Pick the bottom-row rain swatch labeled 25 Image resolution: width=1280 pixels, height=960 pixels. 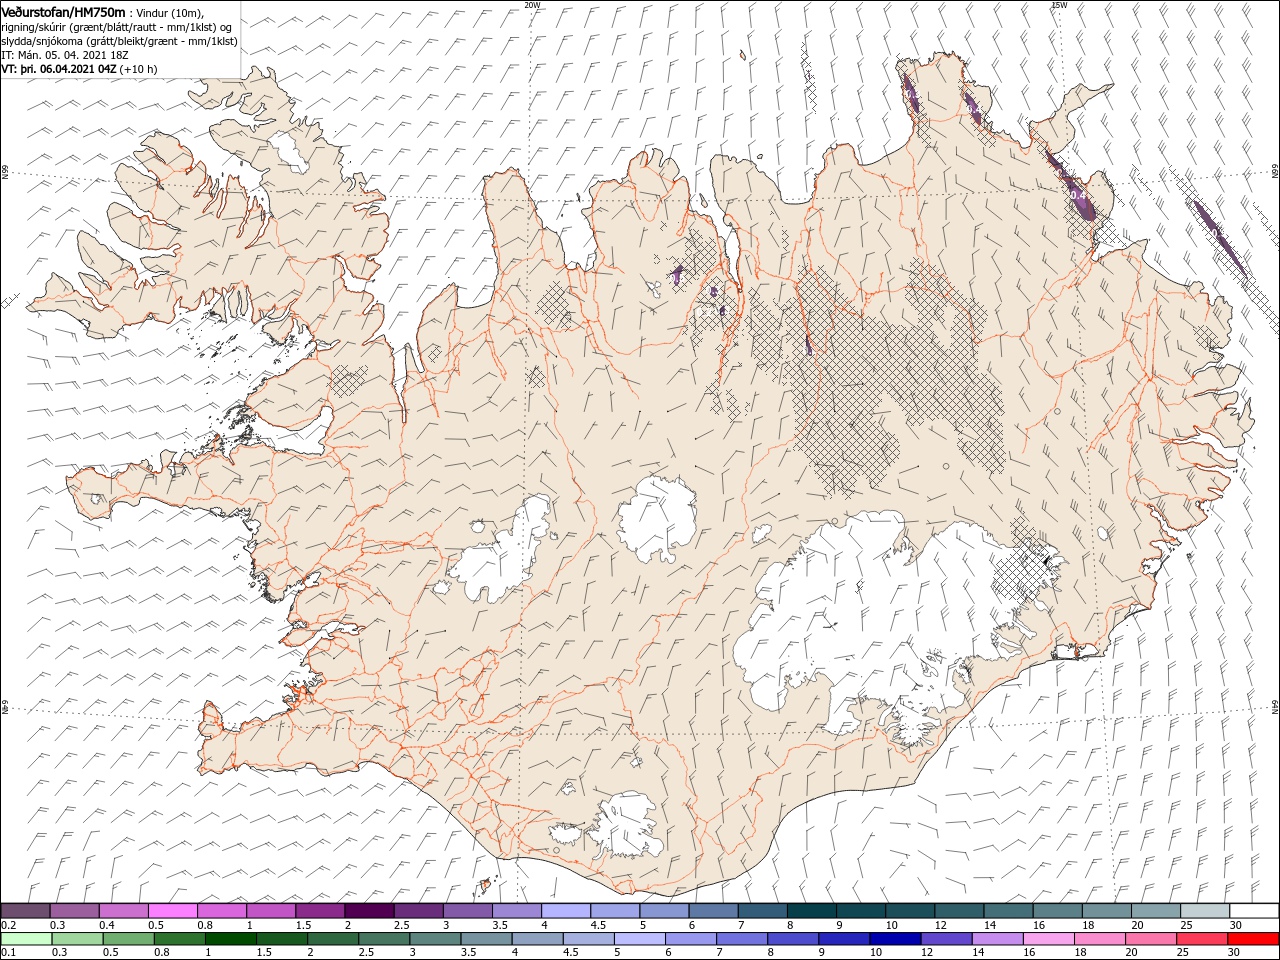coord(1200,939)
